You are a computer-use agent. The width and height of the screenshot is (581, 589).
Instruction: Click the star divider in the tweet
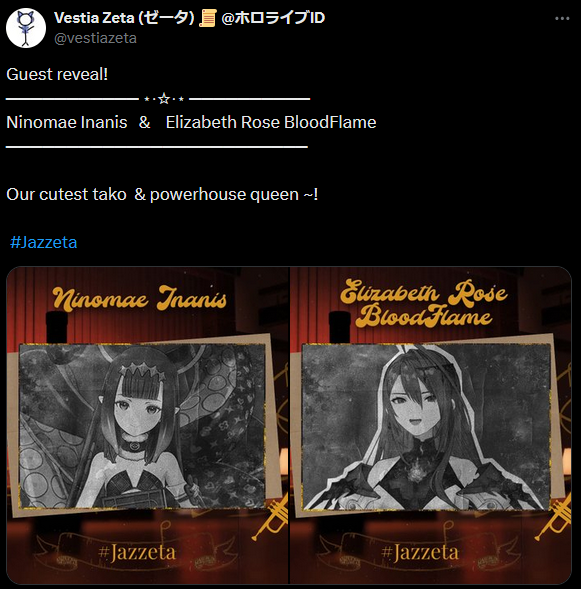pyautogui.click(x=164, y=99)
